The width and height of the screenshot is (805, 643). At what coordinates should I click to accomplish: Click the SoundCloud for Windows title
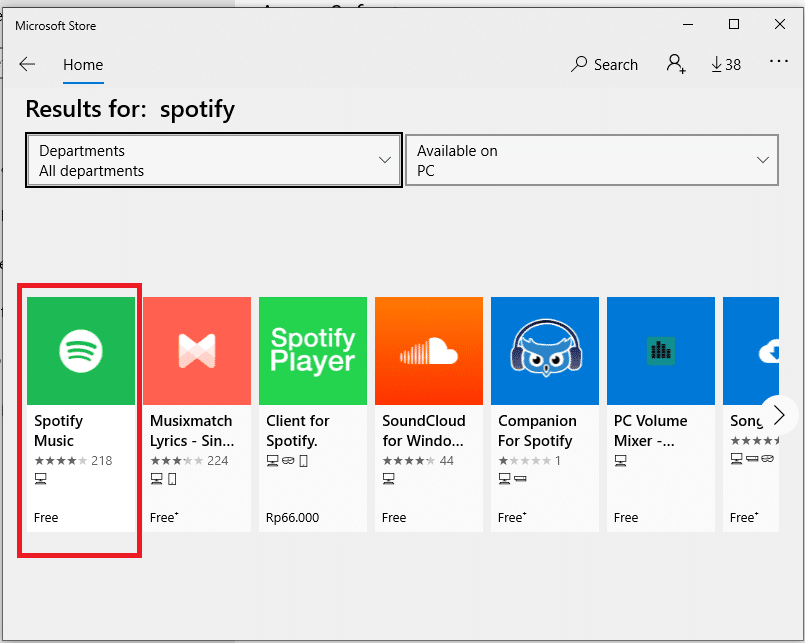click(424, 431)
